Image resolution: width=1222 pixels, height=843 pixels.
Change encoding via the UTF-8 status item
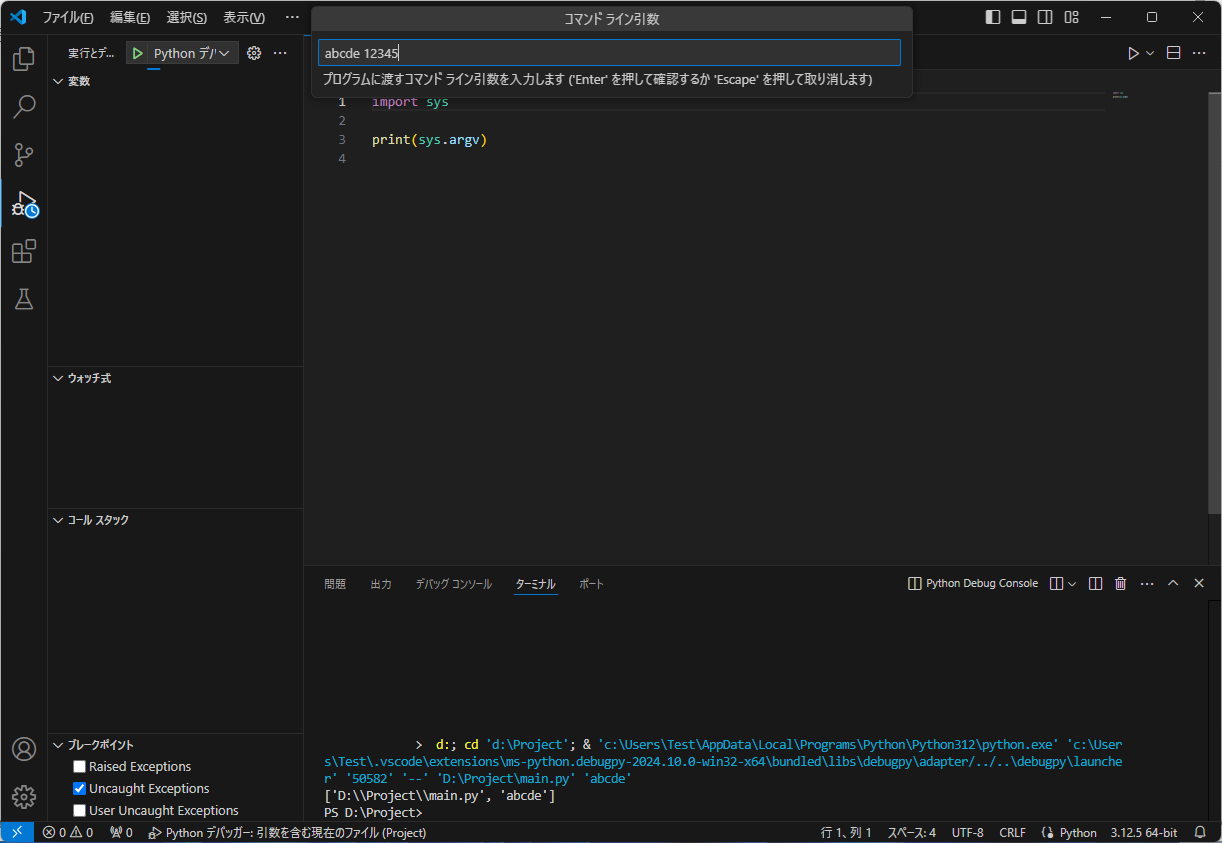tap(967, 832)
